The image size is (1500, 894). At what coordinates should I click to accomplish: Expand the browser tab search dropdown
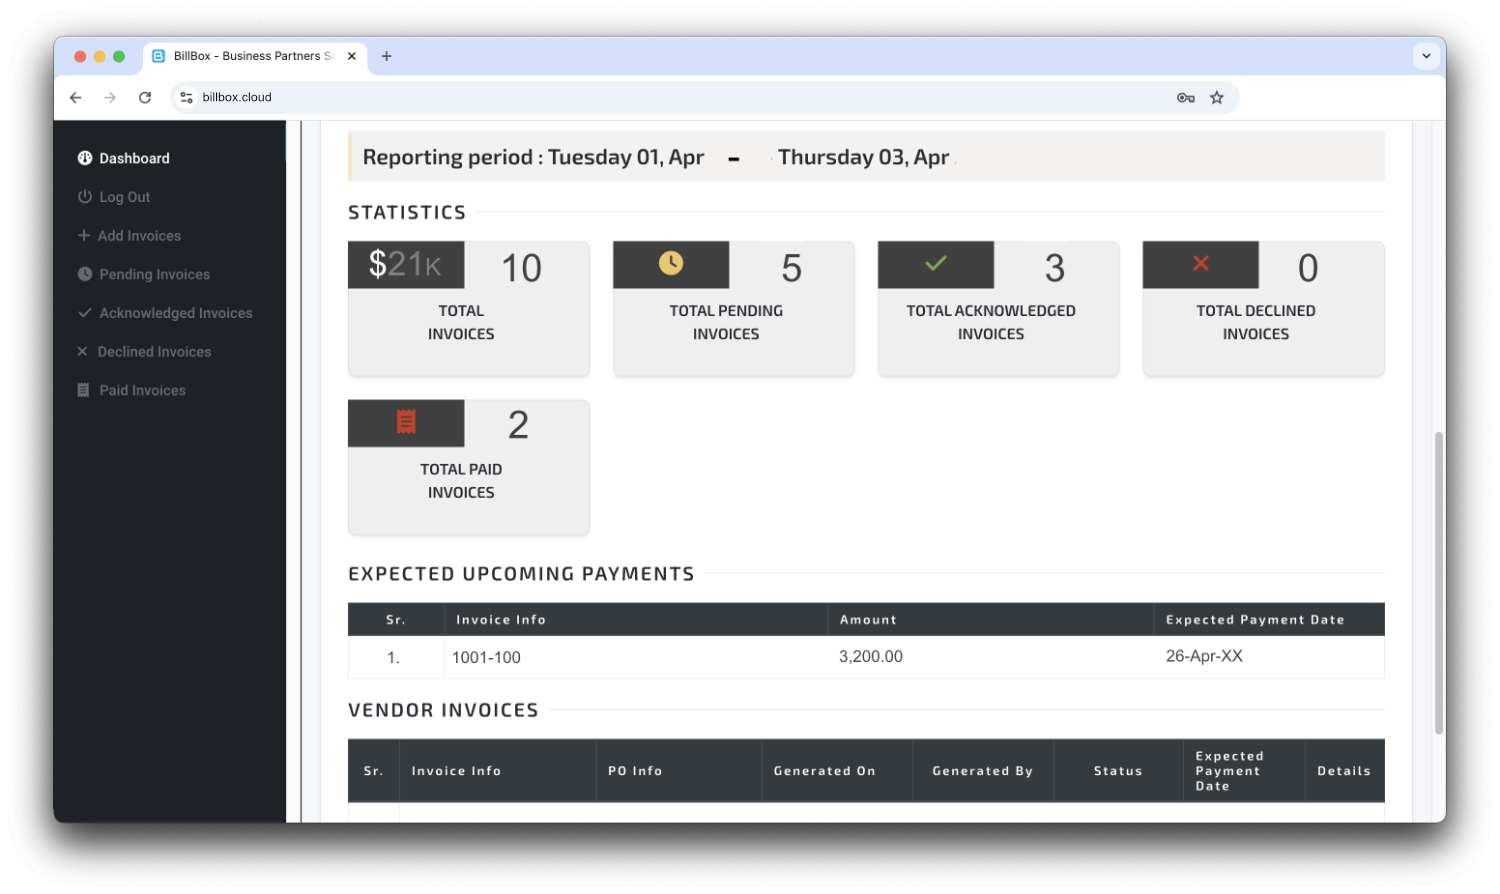pos(1426,56)
